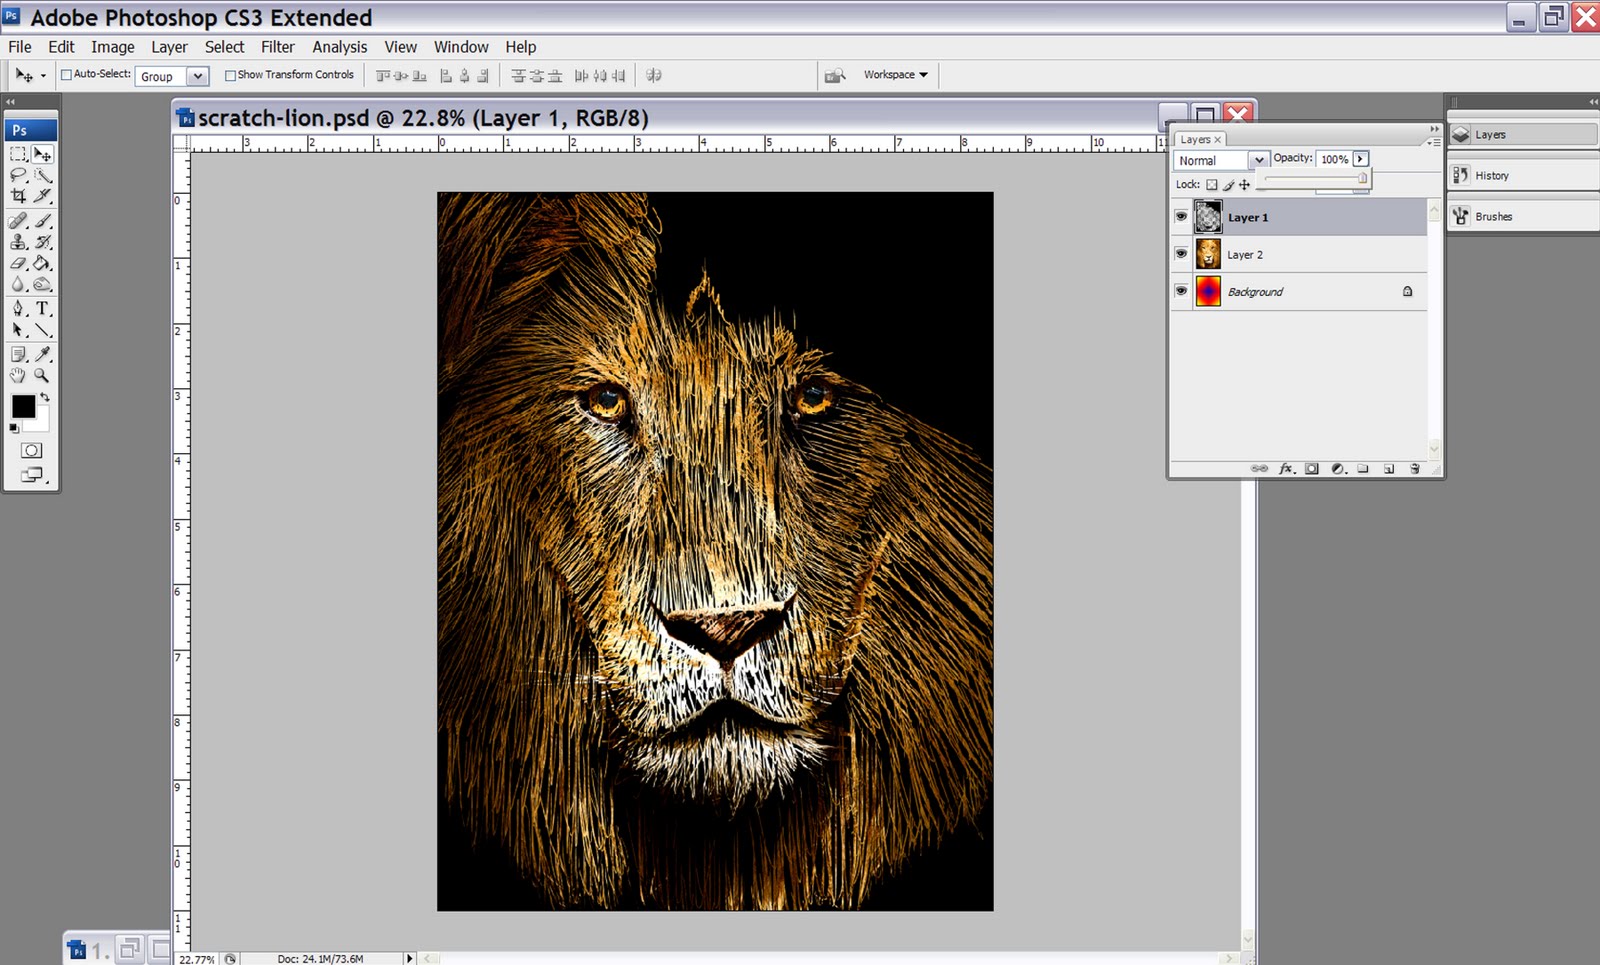Open the Filter menu
The image size is (1600, 965).
[277, 46]
